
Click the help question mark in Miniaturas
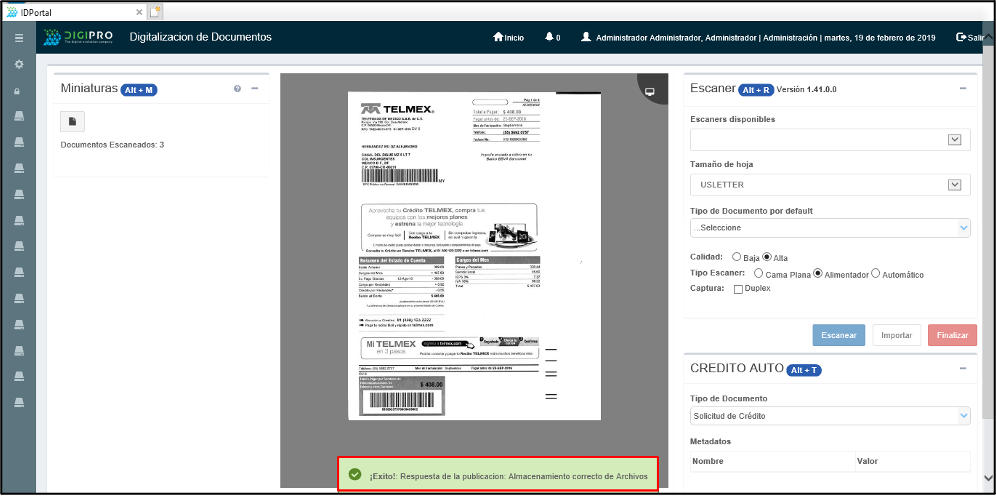click(x=237, y=89)
